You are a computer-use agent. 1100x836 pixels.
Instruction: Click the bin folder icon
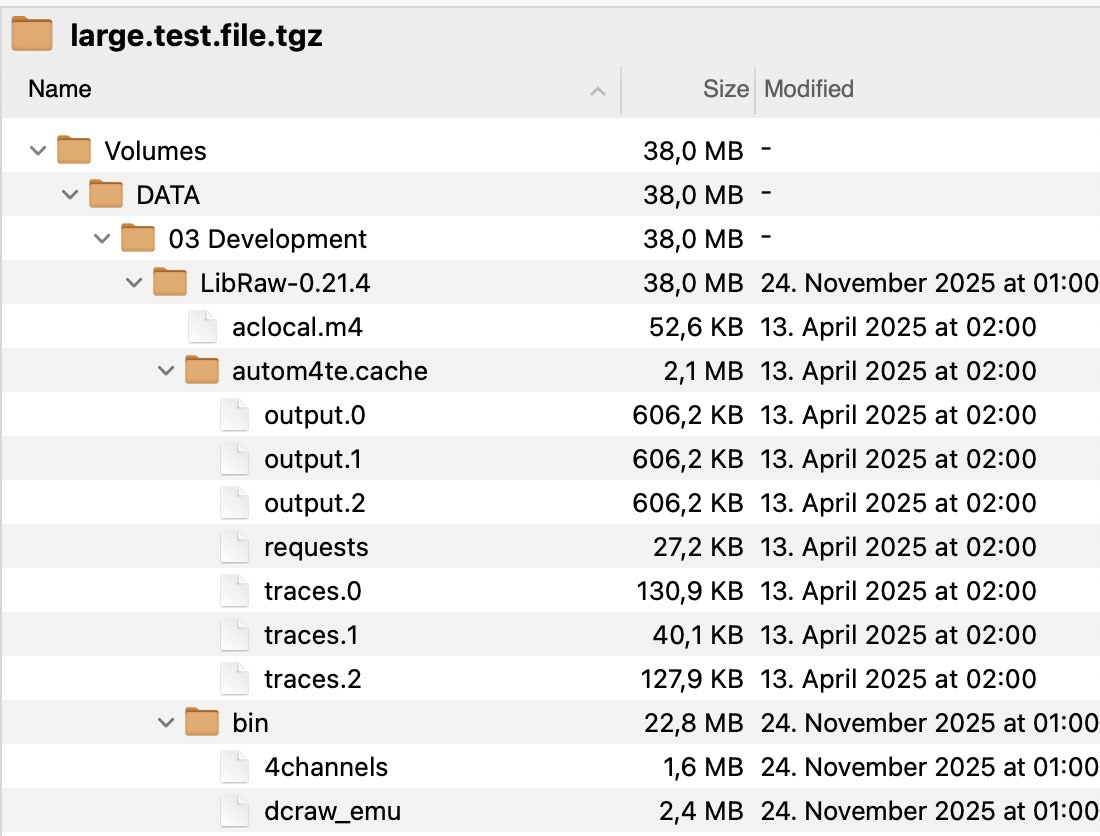(202, 722)
